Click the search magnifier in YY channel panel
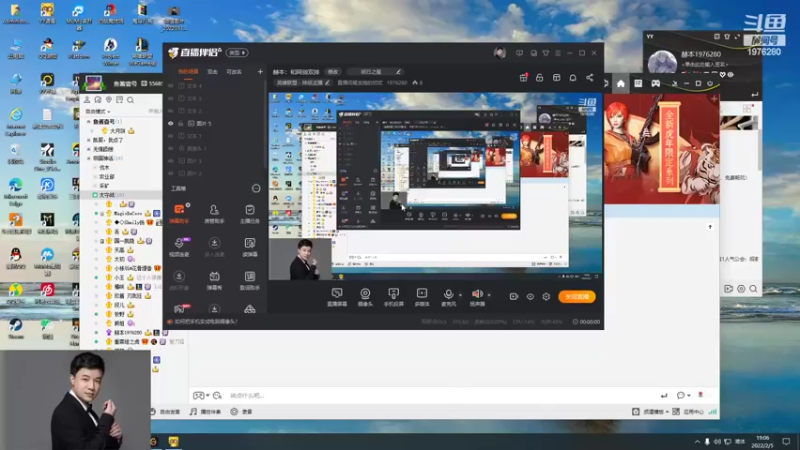This screenshot has height=450, width=800. click(131, 100)
